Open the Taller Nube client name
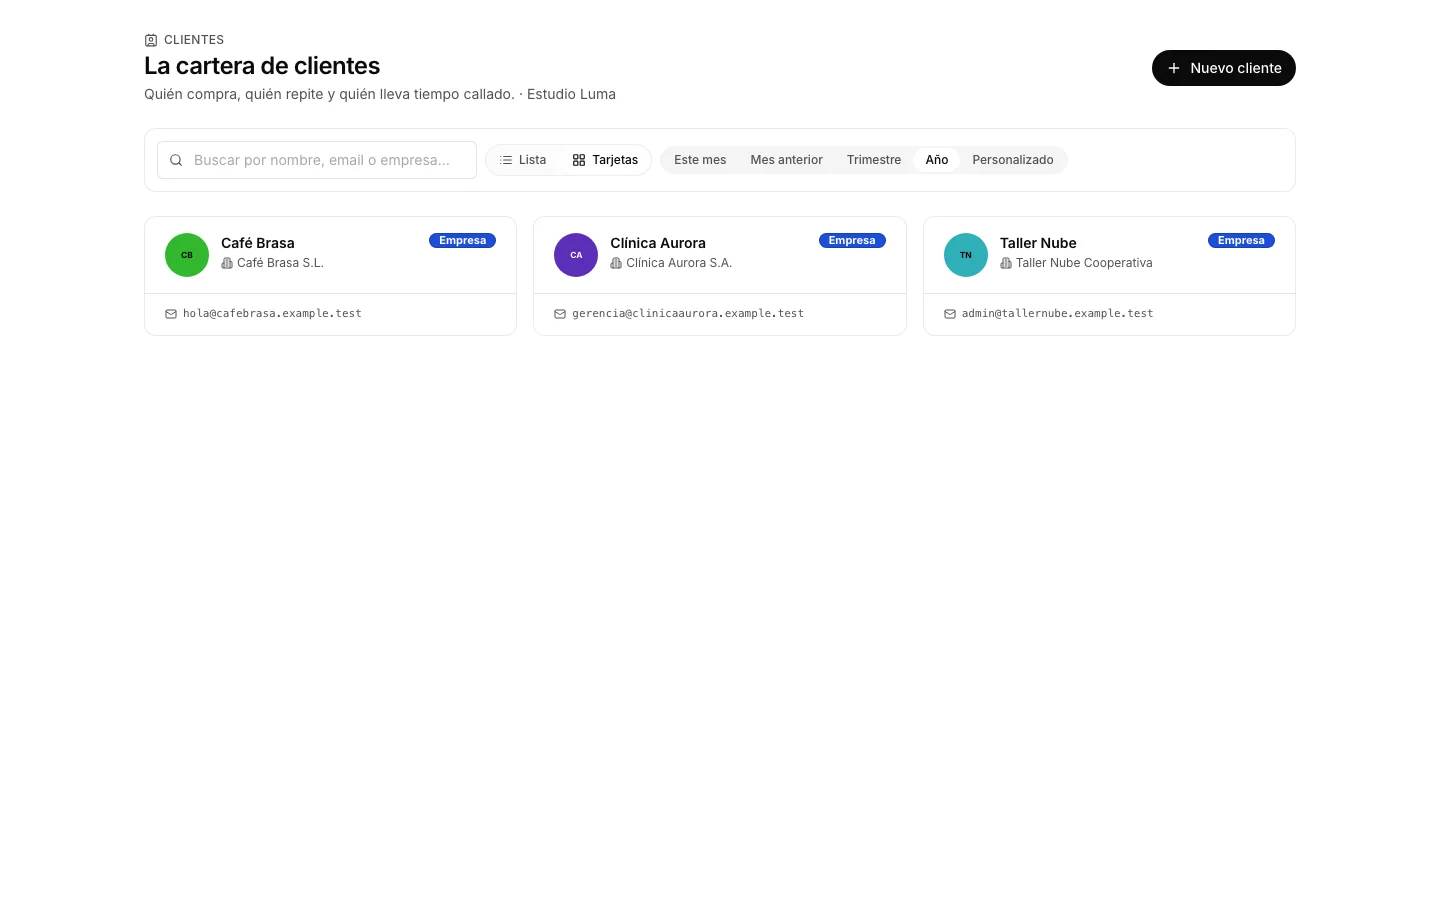Viewport: 1440px width, 900px height. [x=1038, y=243]
